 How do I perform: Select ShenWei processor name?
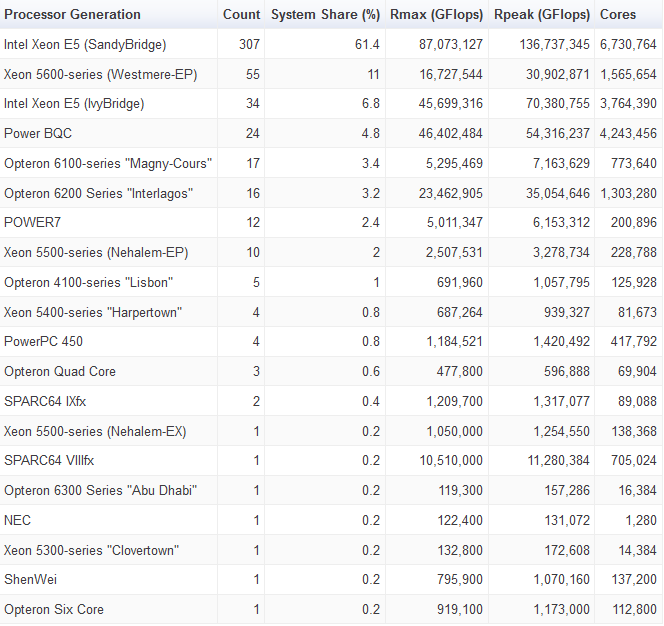coord(30,579)
